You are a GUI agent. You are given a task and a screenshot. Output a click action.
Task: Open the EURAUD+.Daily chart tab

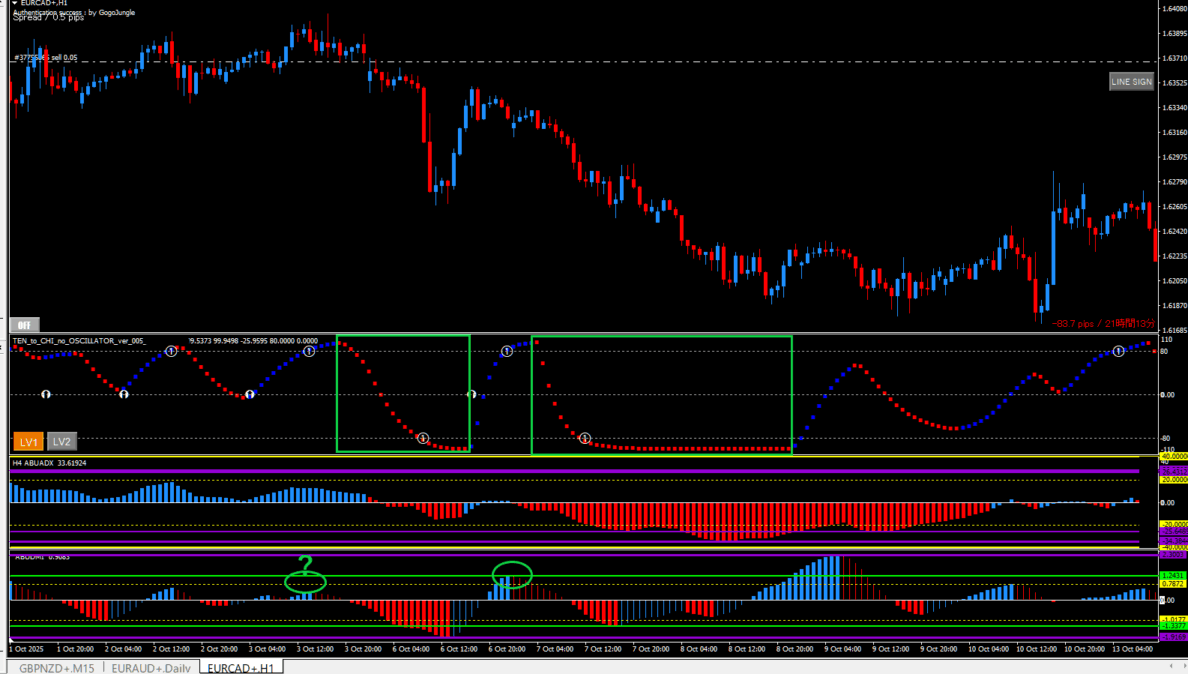pos(150,667)
